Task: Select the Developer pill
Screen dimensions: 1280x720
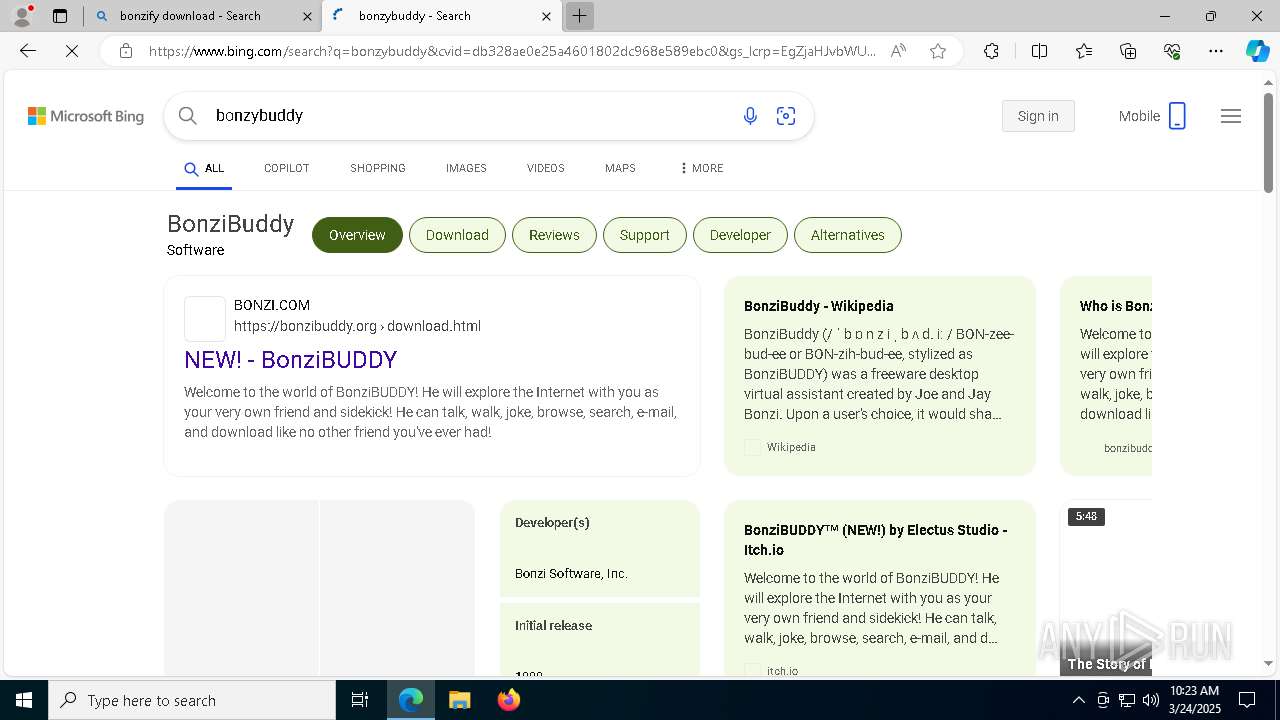Action: [740, 235]
